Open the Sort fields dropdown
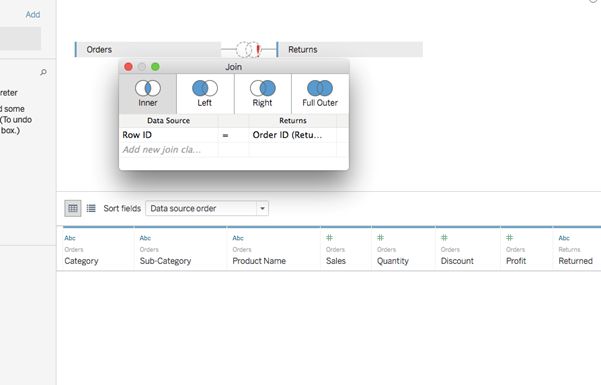This screenshot has height=385, width=601. point(207,208)
